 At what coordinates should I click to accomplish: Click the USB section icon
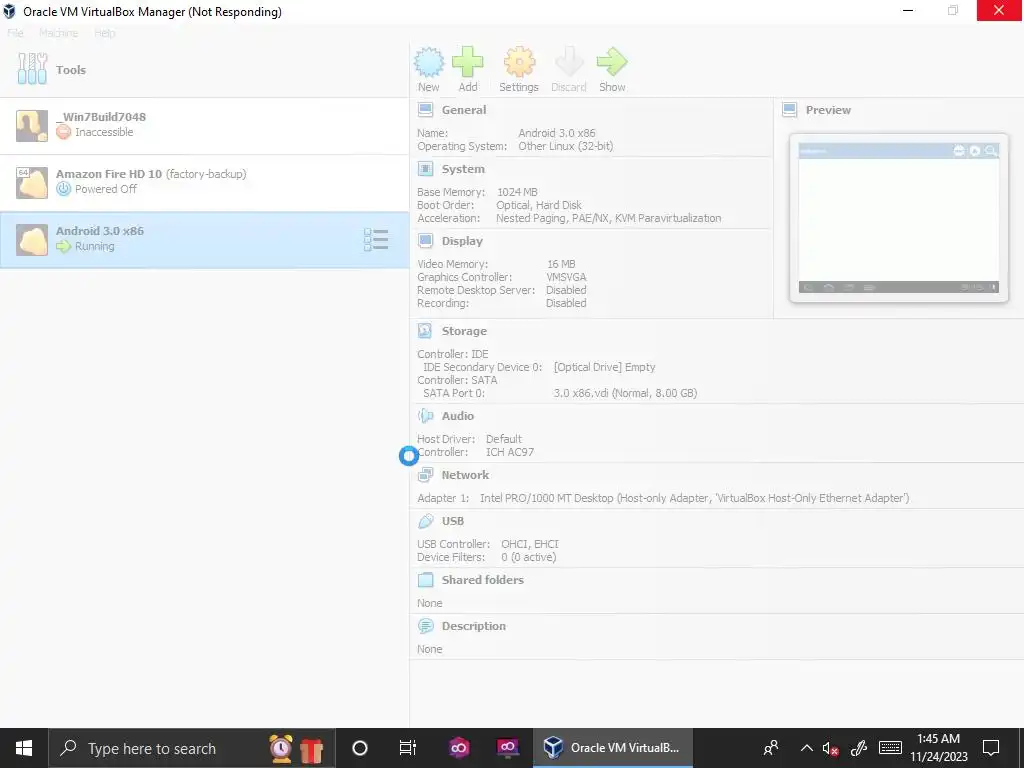[x=425, y=521]
